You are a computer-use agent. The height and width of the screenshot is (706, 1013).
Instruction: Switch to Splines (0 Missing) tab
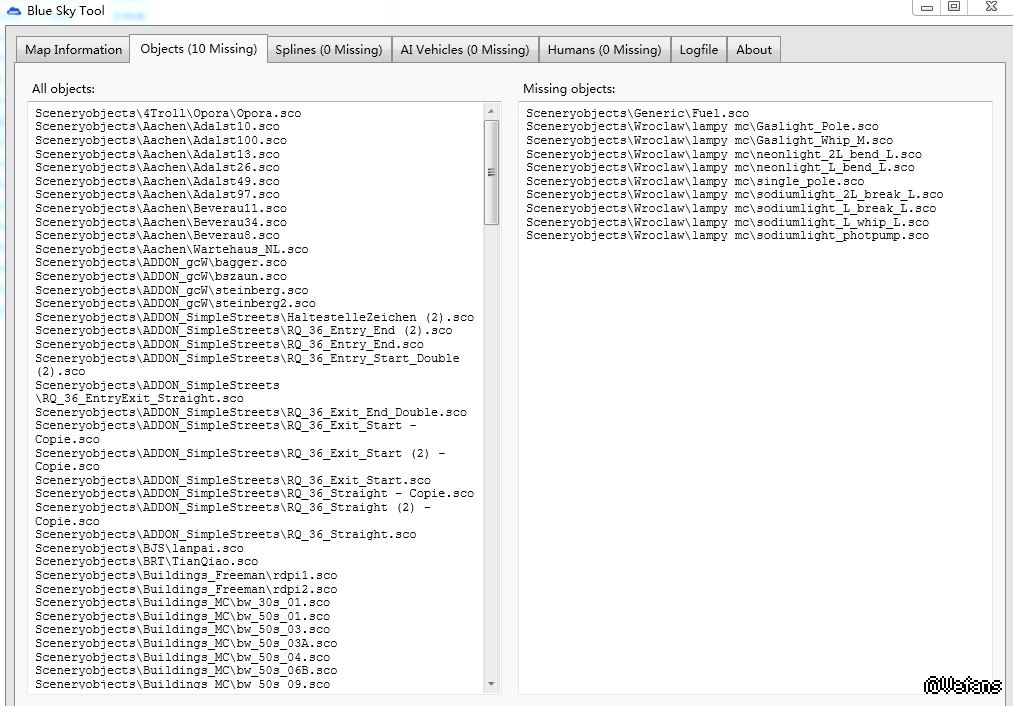click(x=329, y=50)
